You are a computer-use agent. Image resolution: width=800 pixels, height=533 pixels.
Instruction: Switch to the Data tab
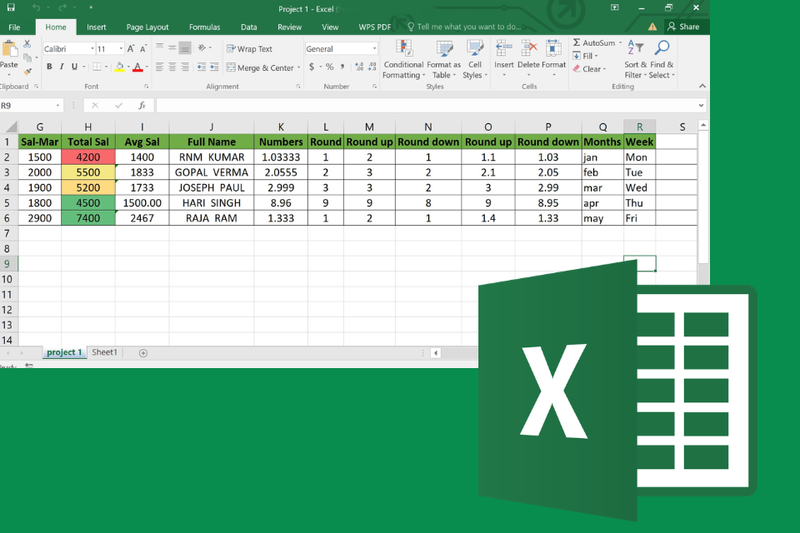248,27
